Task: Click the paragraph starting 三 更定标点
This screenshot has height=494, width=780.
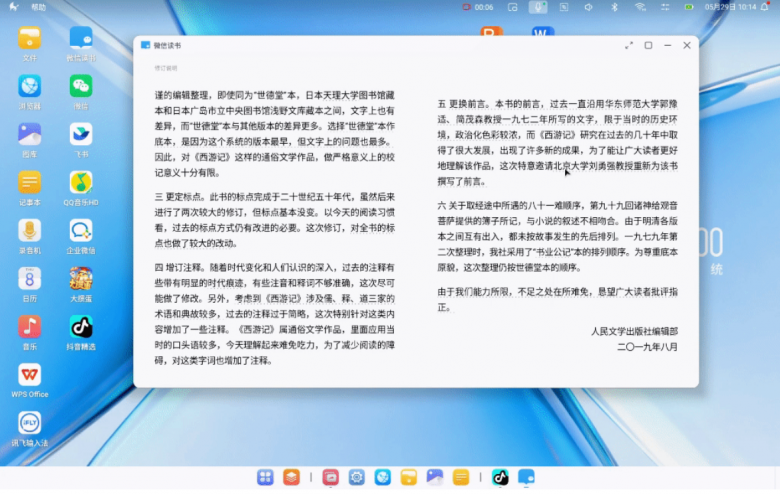Action: [275, 220]
